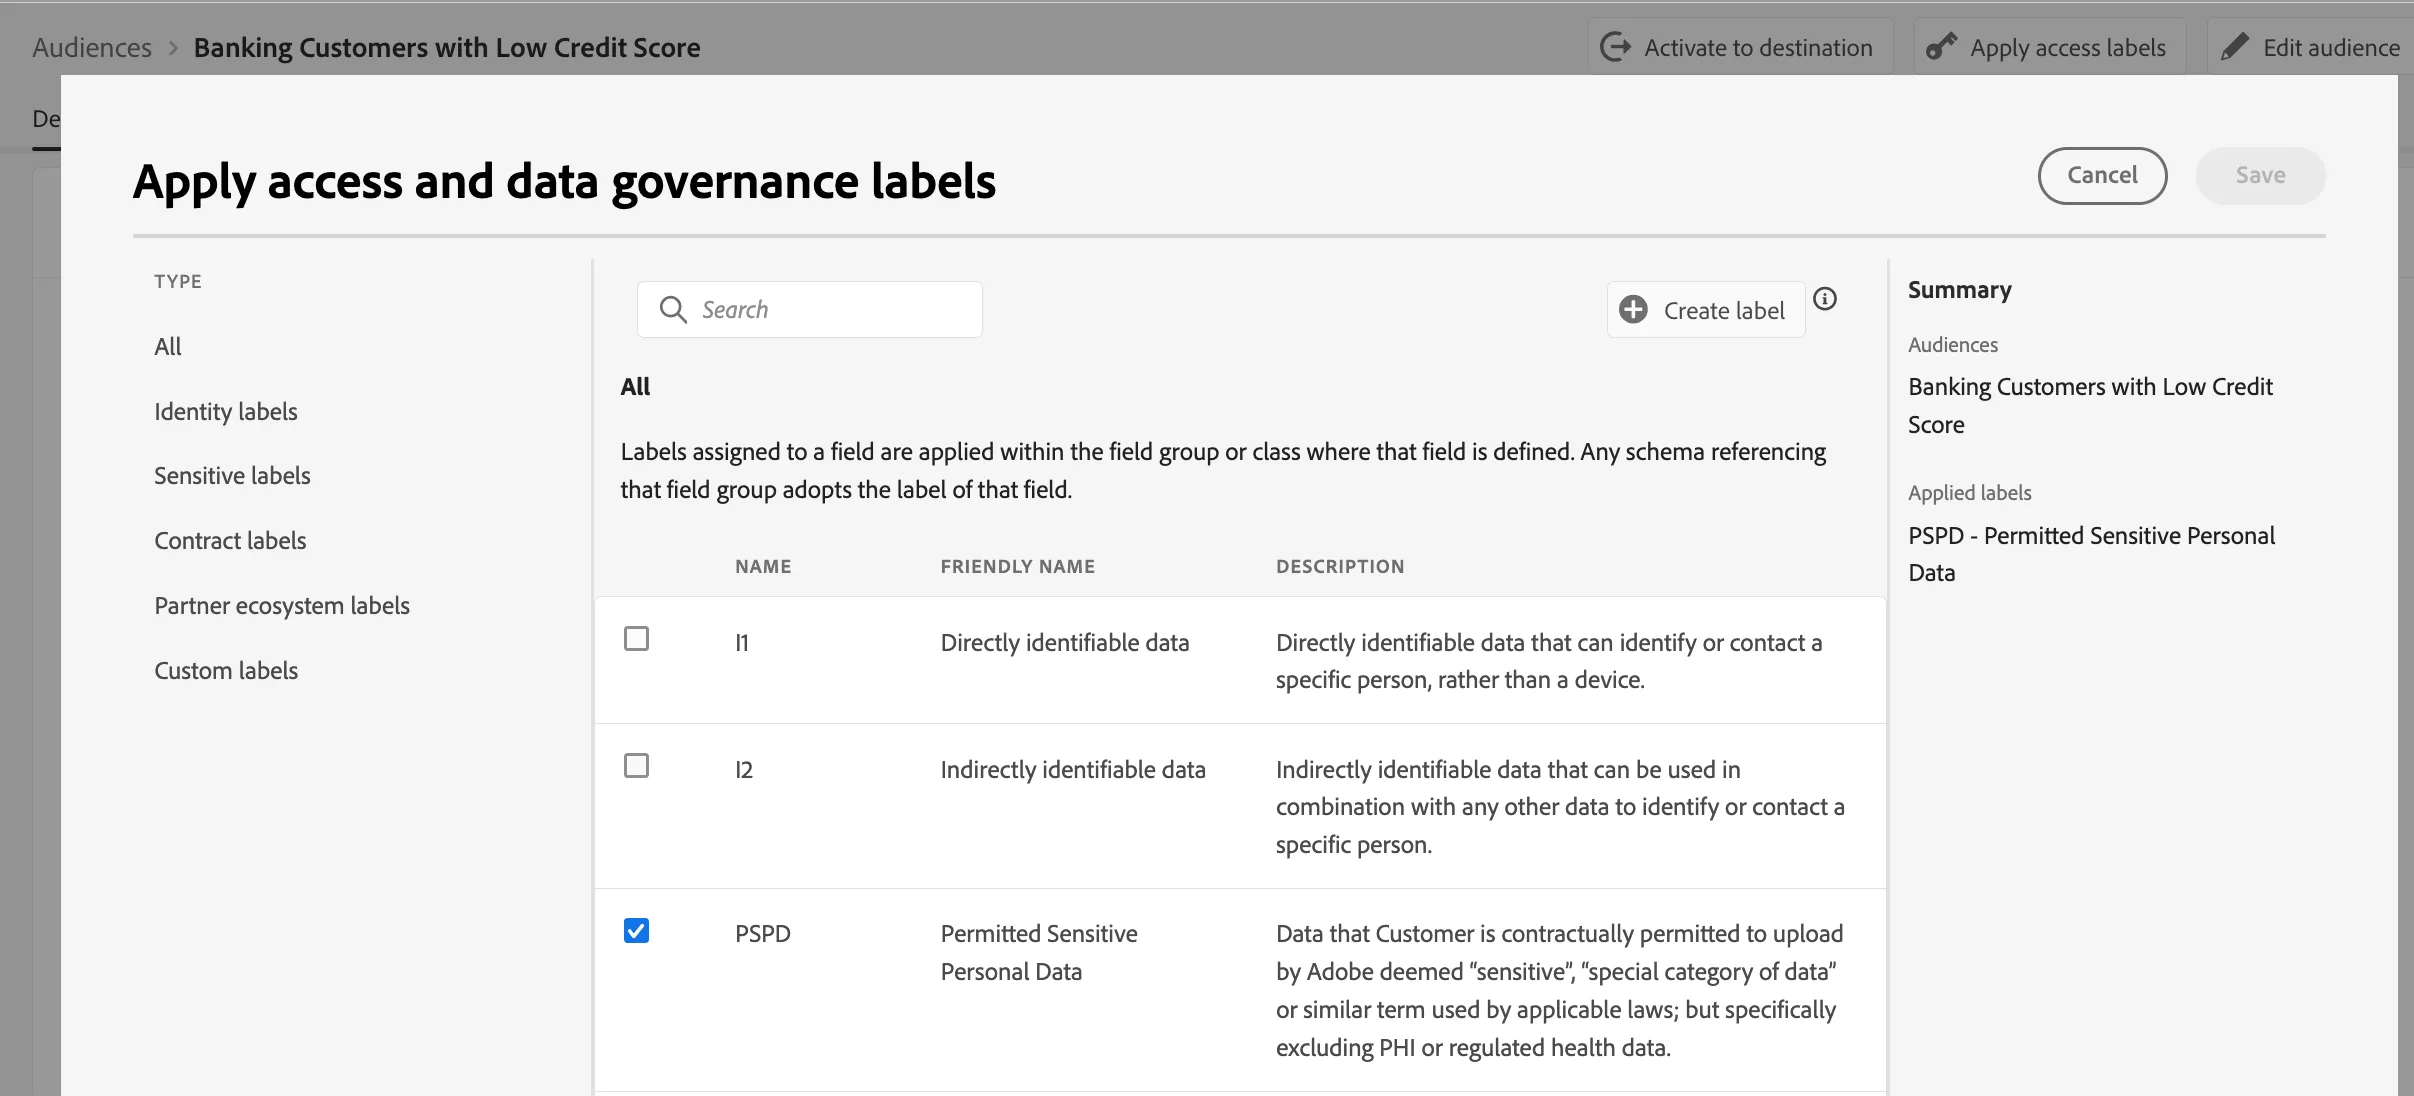Viewport: 2414px width, 1096px height.
Task: Click the 'Indirectly identifiable data' friendly name
Action: point(1072,769)
